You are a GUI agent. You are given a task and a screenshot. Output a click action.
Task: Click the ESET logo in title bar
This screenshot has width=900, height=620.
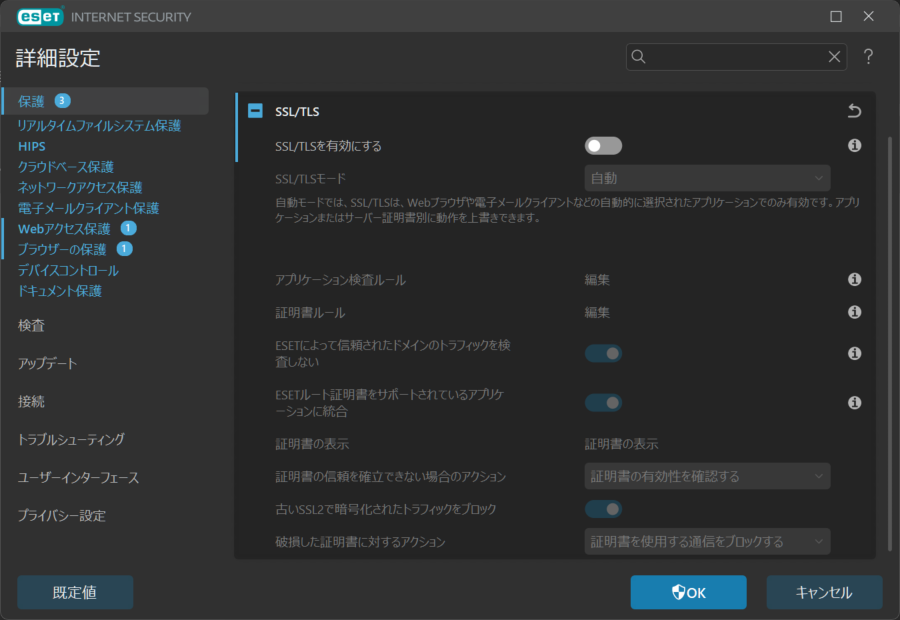[40, 17]
